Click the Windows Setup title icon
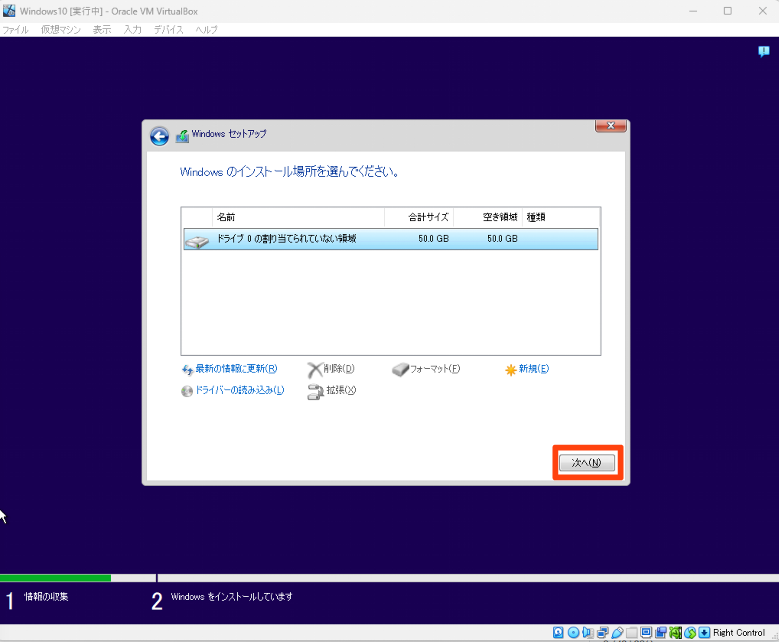779x642 pixels. (182, 136)
